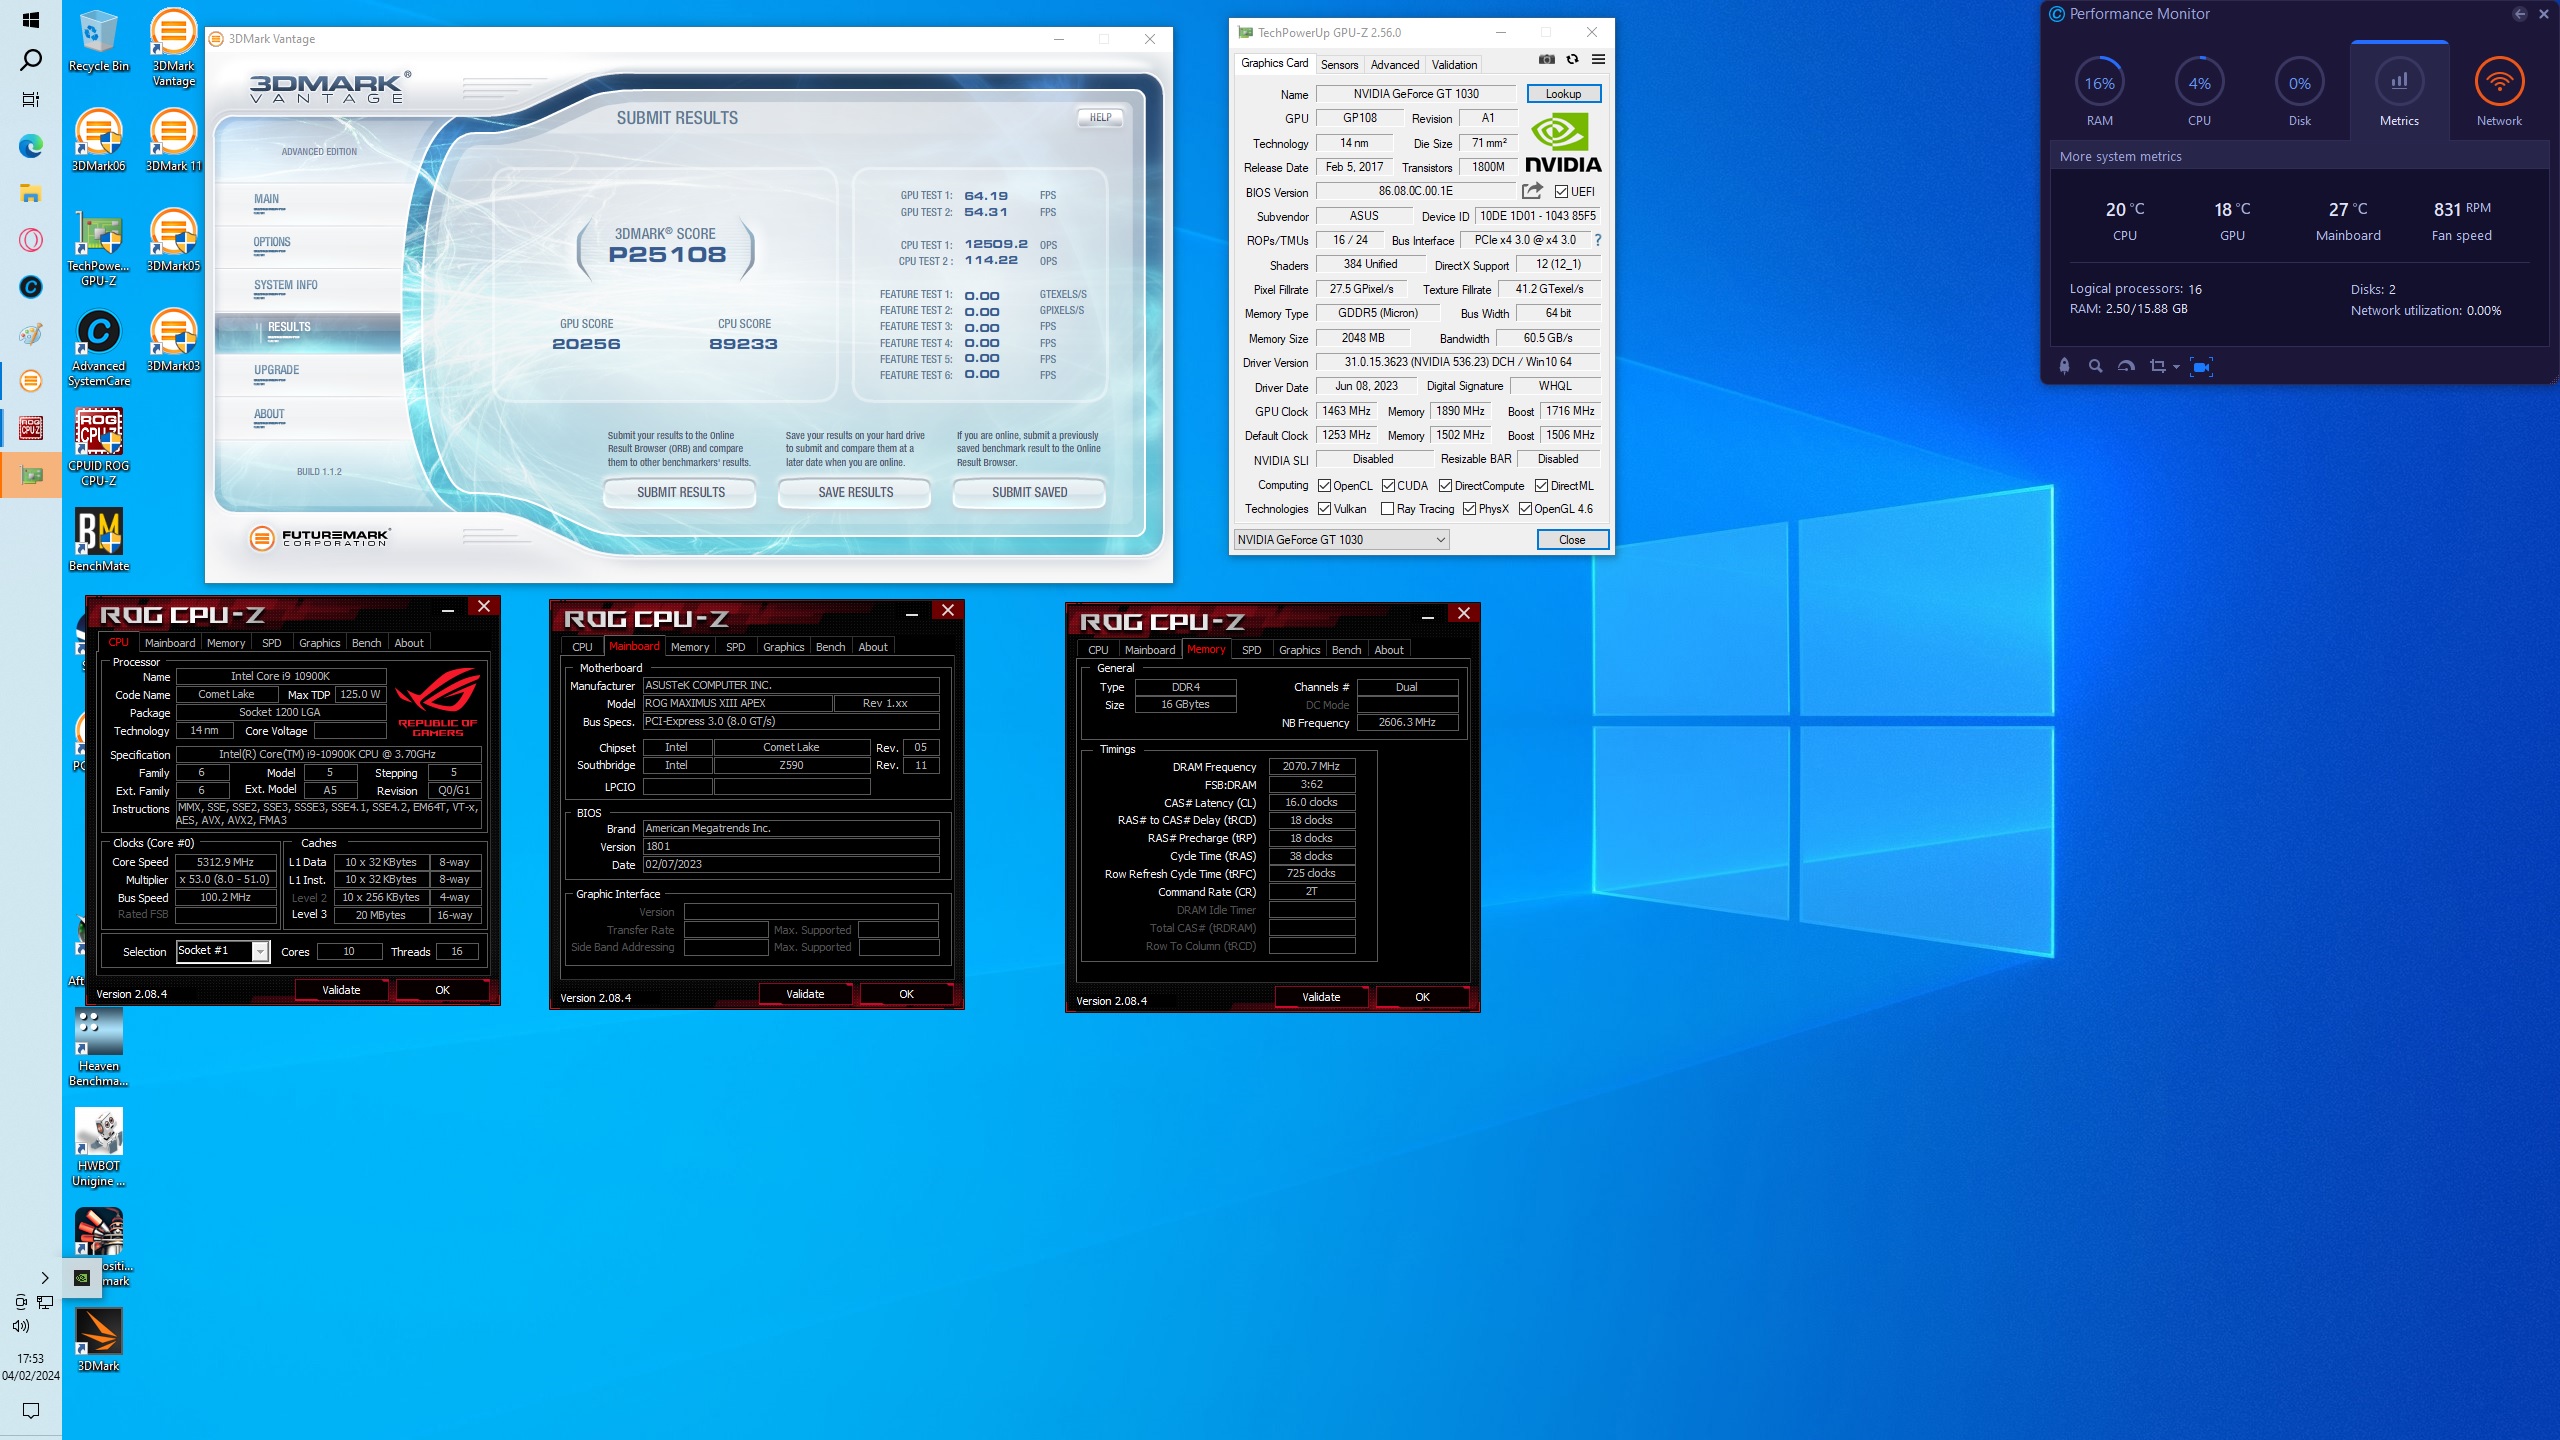Open the GPU selection dropdown in GPU-Z
Viewport: 2560px width, 1440px height.
click(x=1340, y=539)
